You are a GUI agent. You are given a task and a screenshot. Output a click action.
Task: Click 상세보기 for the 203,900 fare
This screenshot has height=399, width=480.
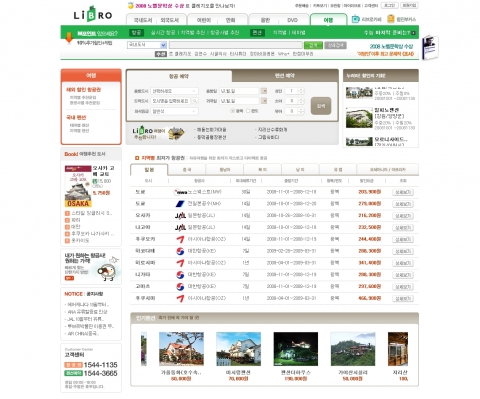[x=403, y=192]
